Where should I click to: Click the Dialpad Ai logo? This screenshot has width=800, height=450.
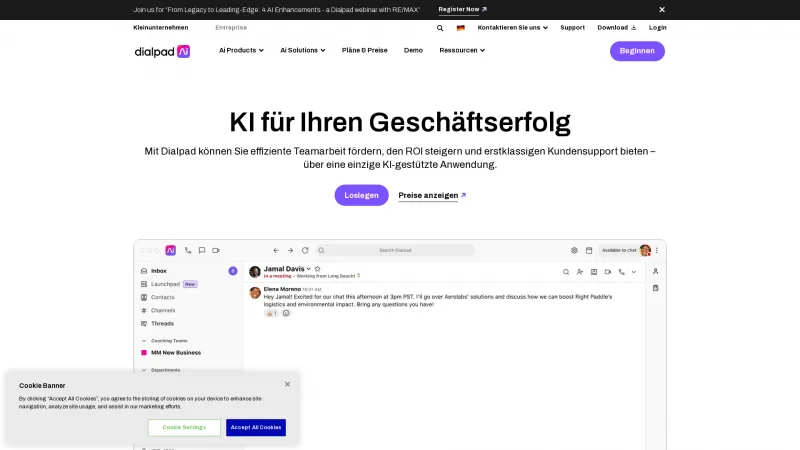coord(162,51)
